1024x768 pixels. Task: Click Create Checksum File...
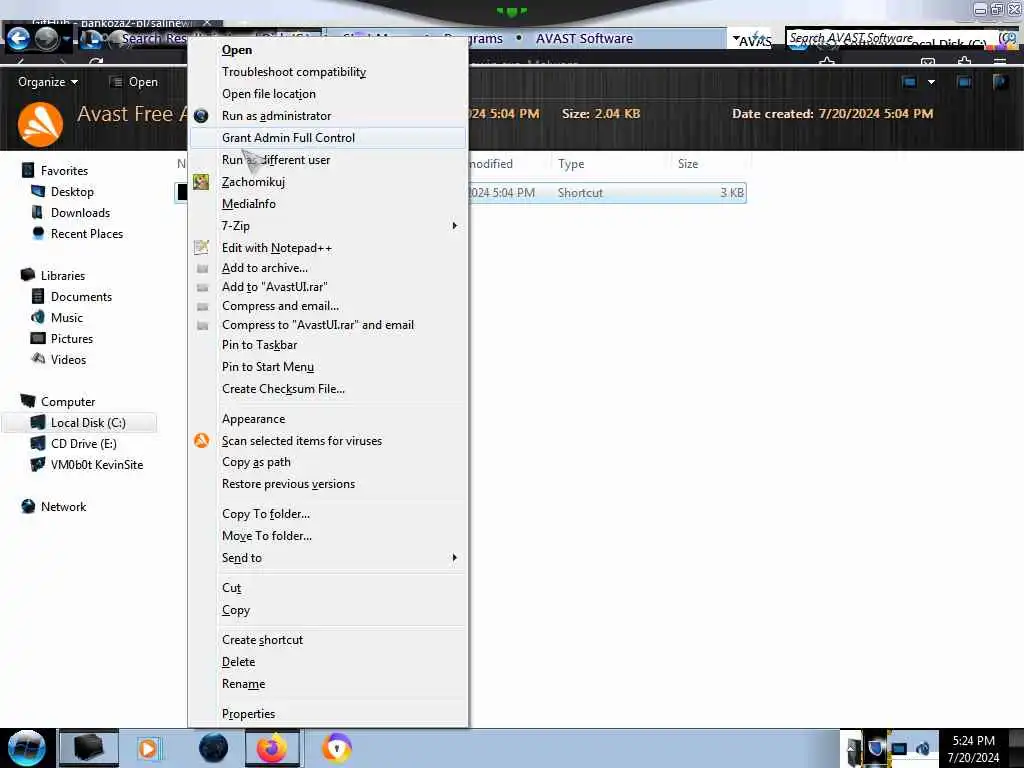point(283,389)
